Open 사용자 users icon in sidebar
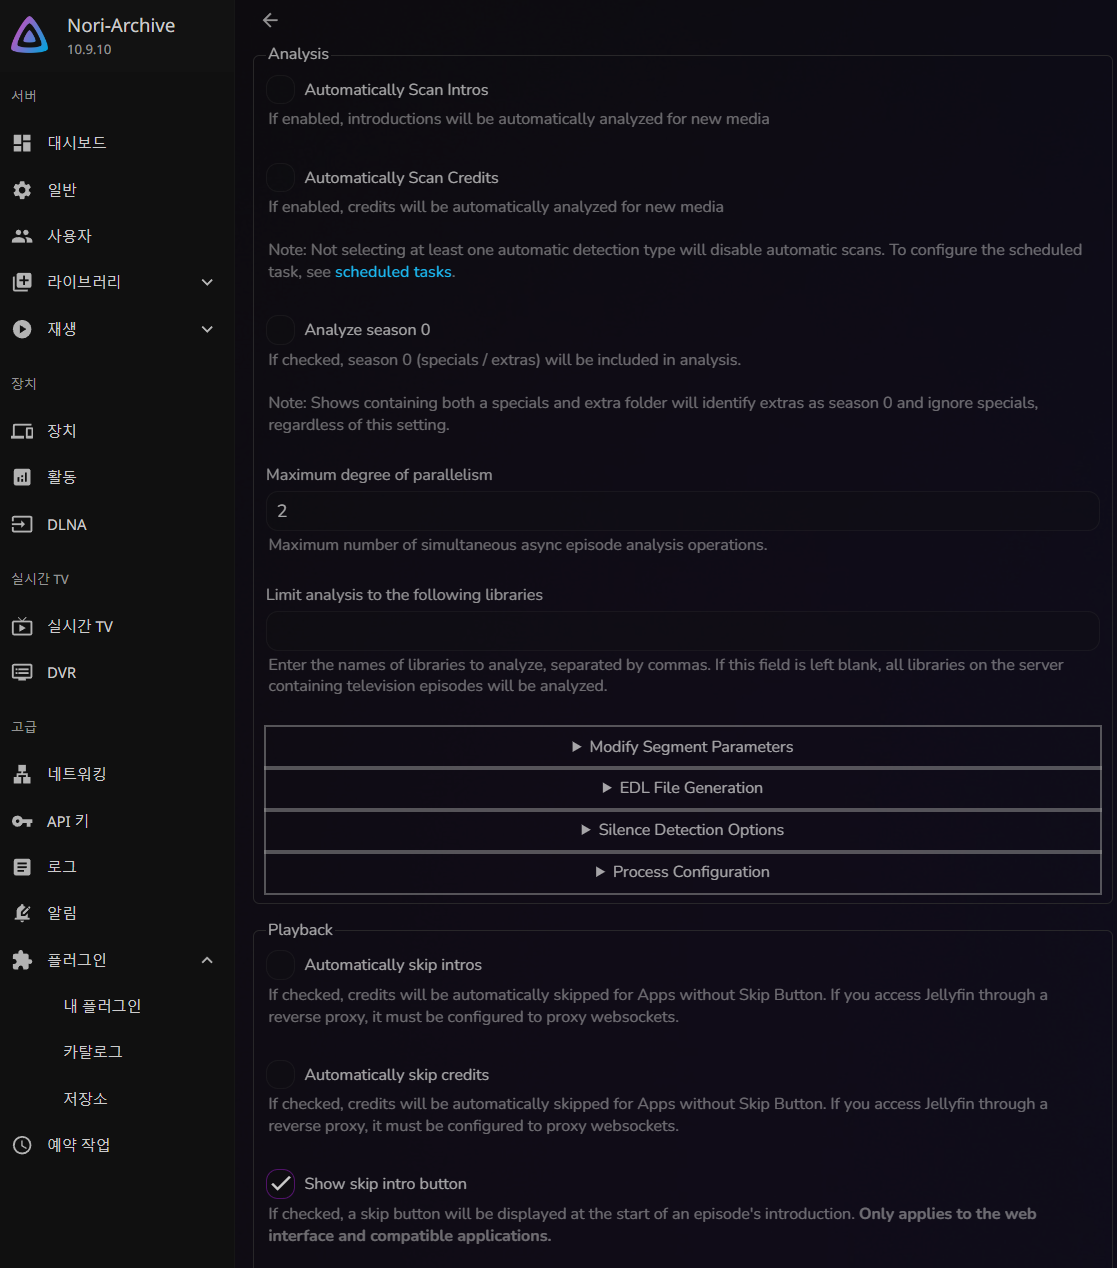 tap(22, 236)
